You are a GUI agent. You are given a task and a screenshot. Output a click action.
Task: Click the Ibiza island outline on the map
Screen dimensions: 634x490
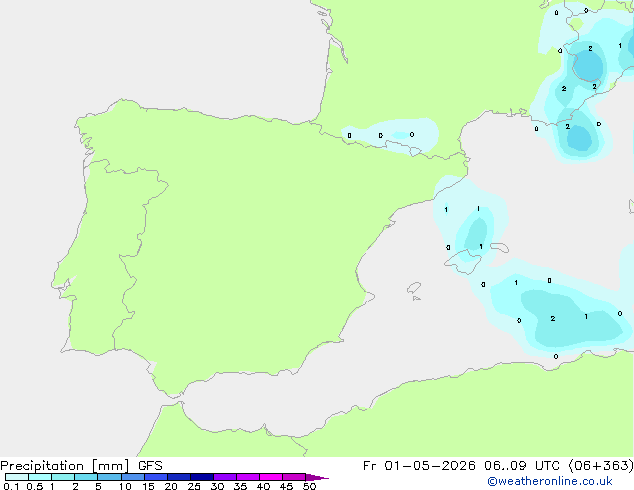pyautogui.click(x=414, y=288)
